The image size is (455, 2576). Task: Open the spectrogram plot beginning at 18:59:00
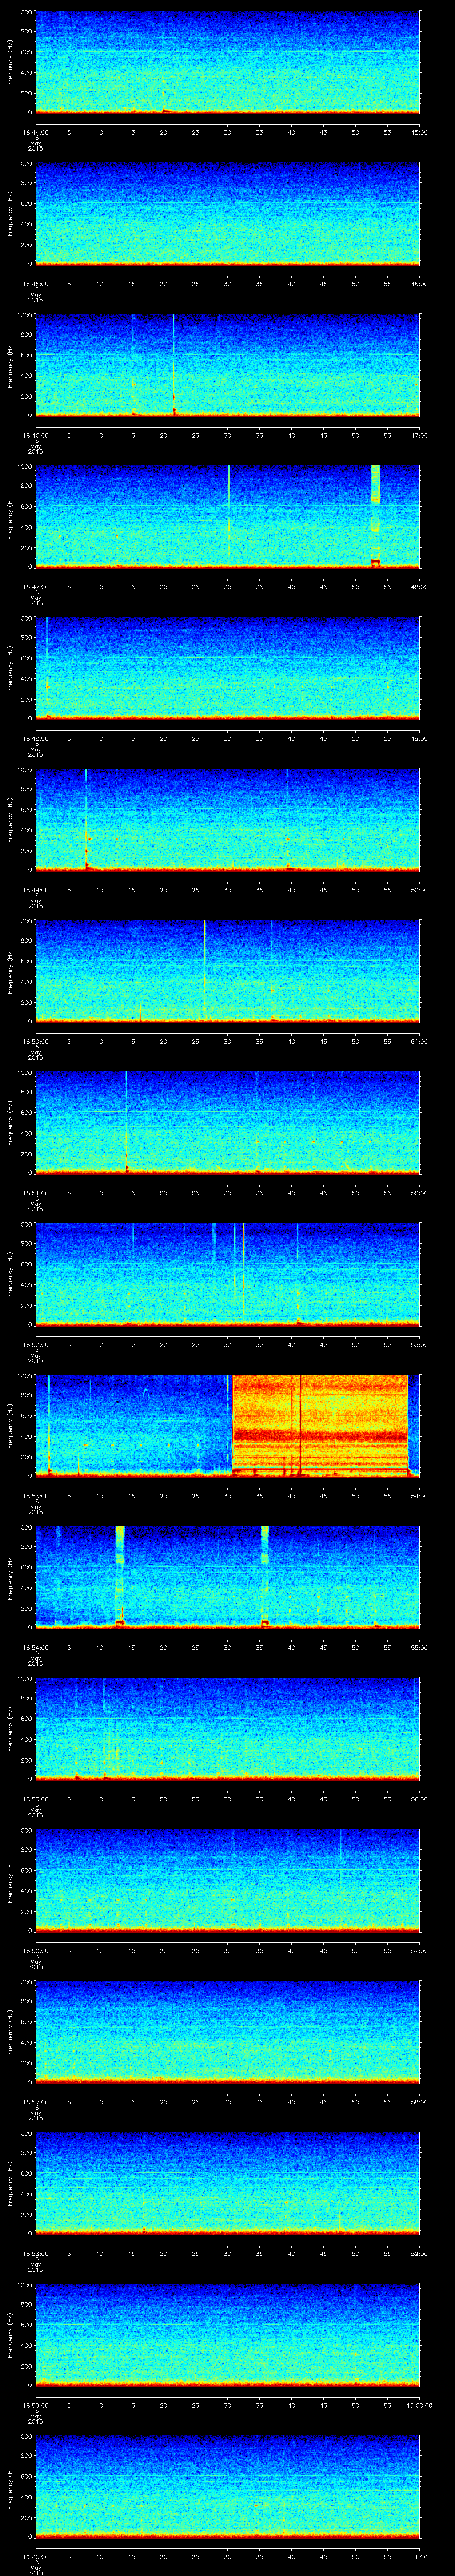[228, 2335]
